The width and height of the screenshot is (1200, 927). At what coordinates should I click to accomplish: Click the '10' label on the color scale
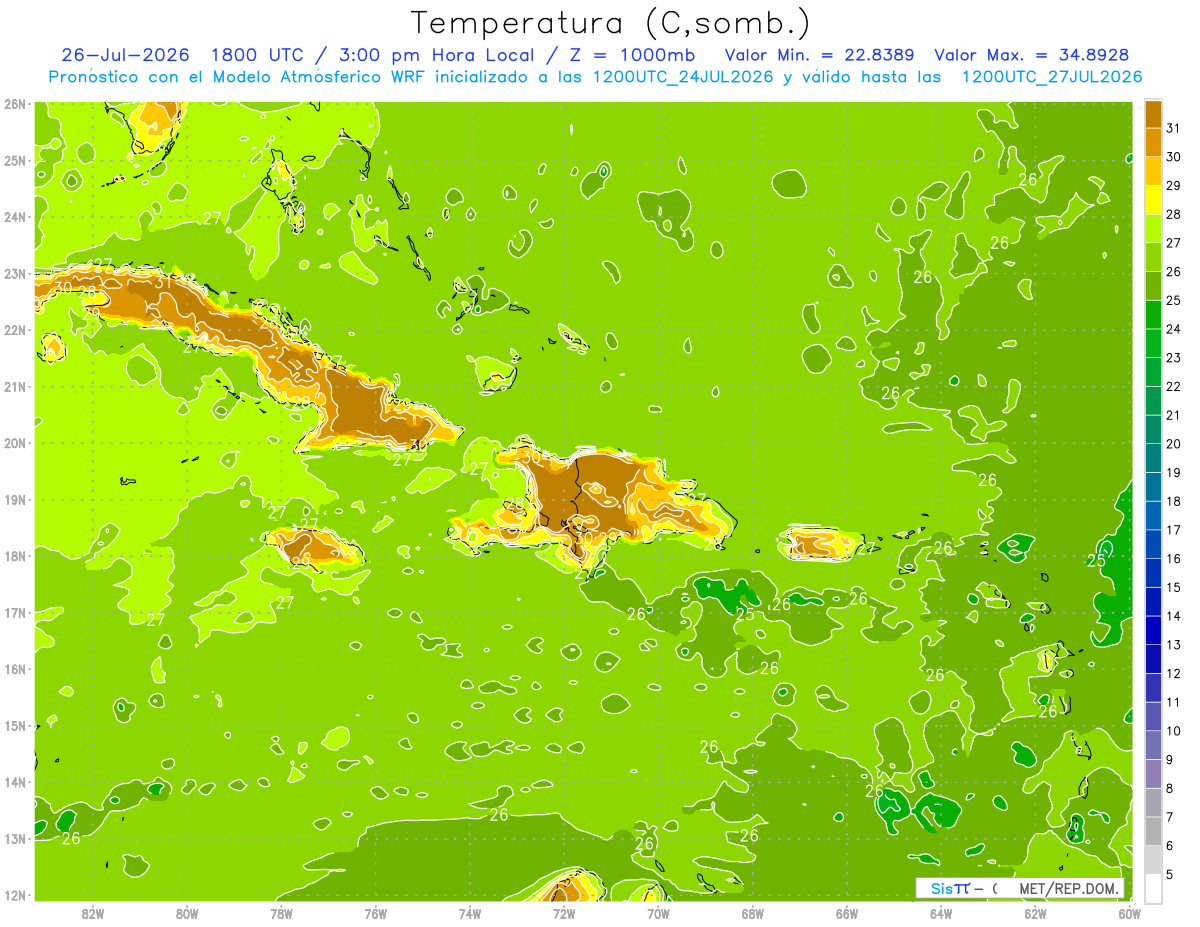(1174, 731)
